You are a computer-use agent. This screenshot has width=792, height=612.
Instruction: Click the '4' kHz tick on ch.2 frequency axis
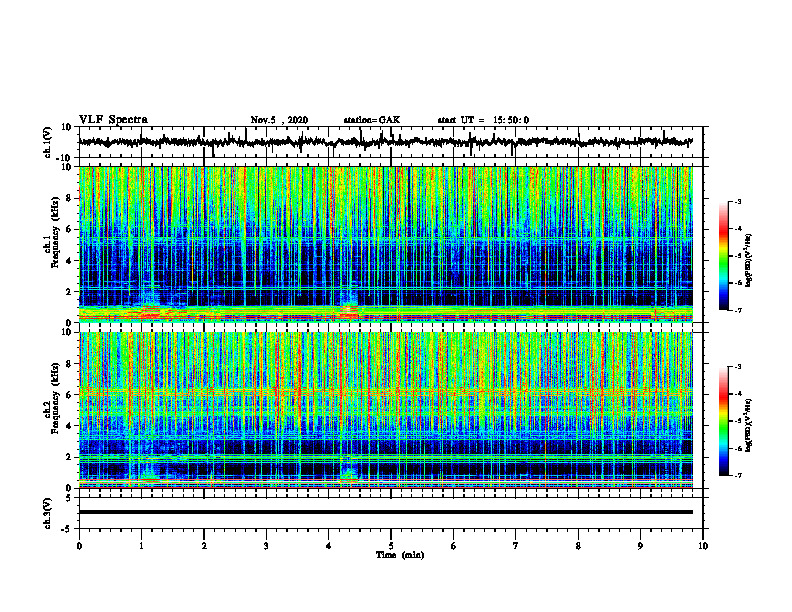pyautogui.click(x=69, y=426)
